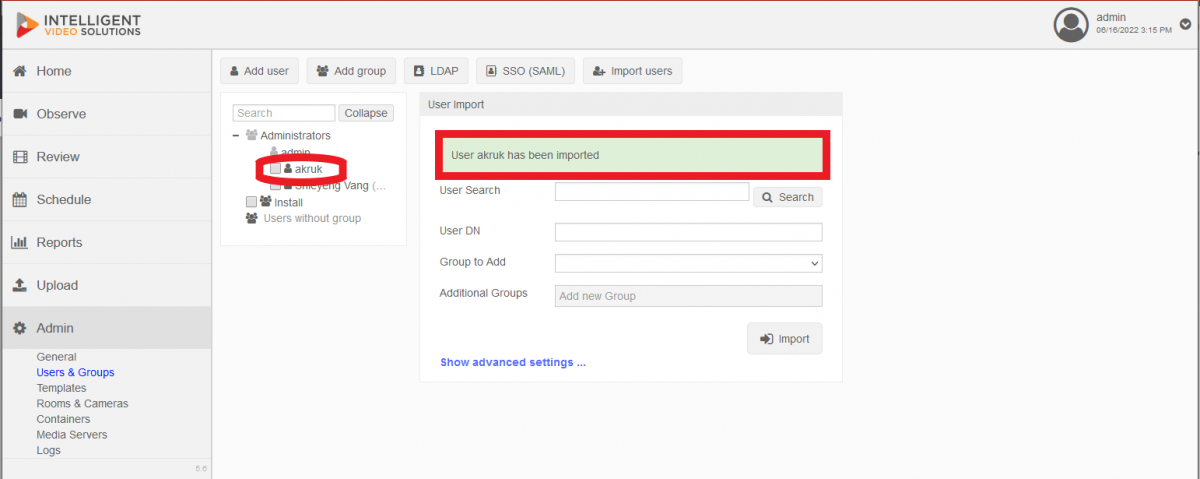This screenshot has width=1200, height=479.
Task: Click the Review film icon
Action: [x=19, y=157]
